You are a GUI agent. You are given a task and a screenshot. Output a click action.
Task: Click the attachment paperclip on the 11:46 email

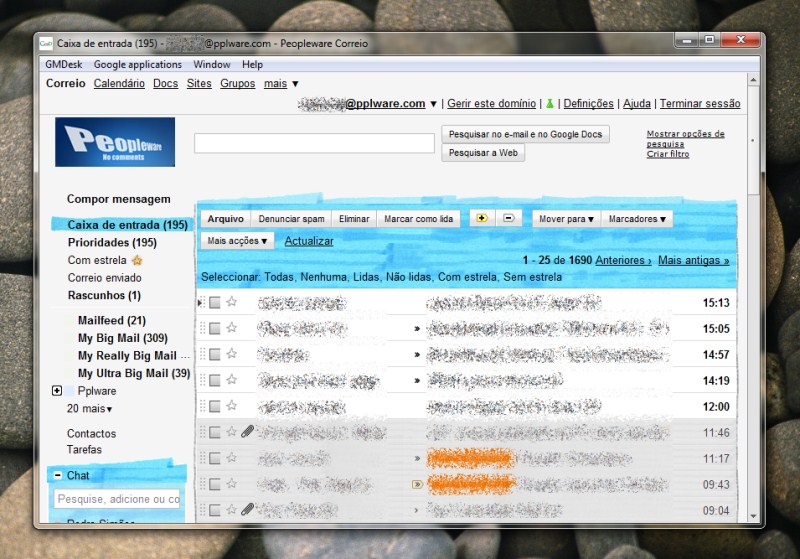(x=247, y=432)
